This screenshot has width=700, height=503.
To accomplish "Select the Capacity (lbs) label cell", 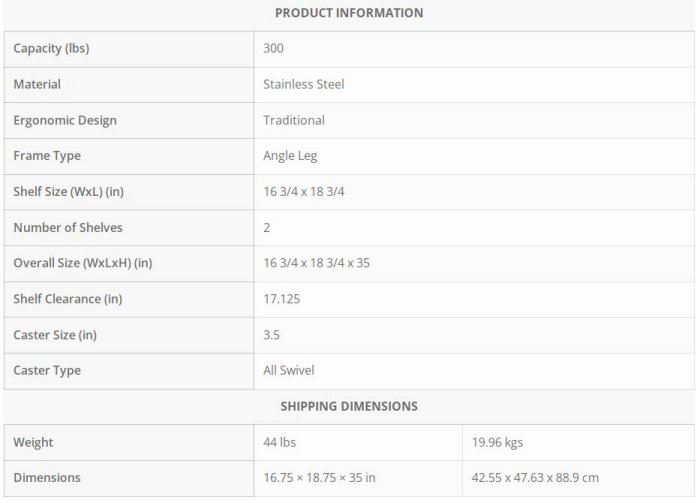I will tap(58, 49).
